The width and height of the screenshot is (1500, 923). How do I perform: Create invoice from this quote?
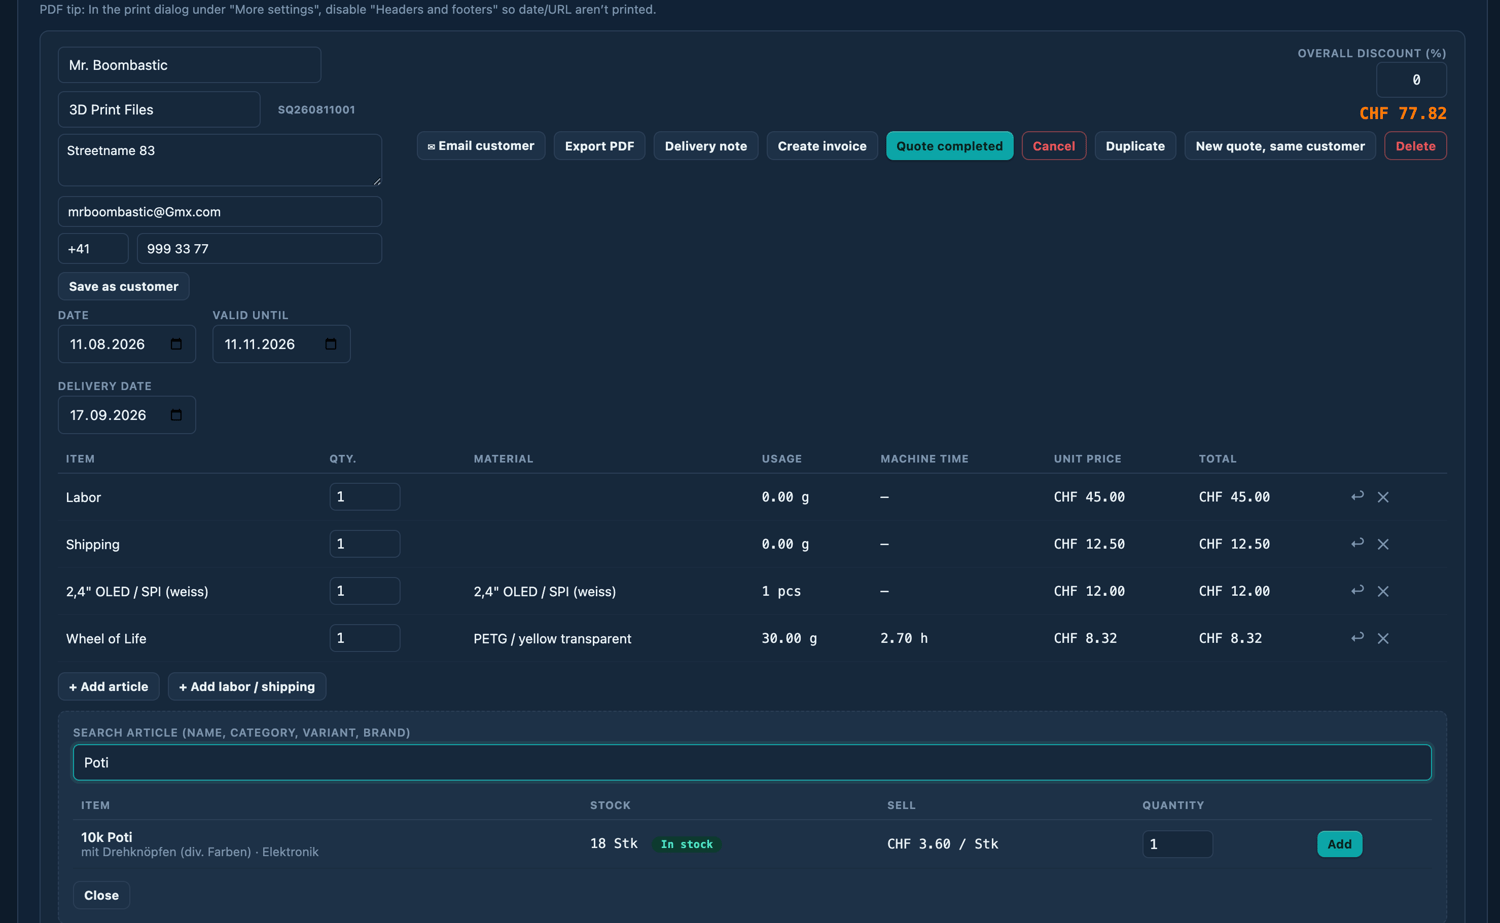[x=822, y=146]
